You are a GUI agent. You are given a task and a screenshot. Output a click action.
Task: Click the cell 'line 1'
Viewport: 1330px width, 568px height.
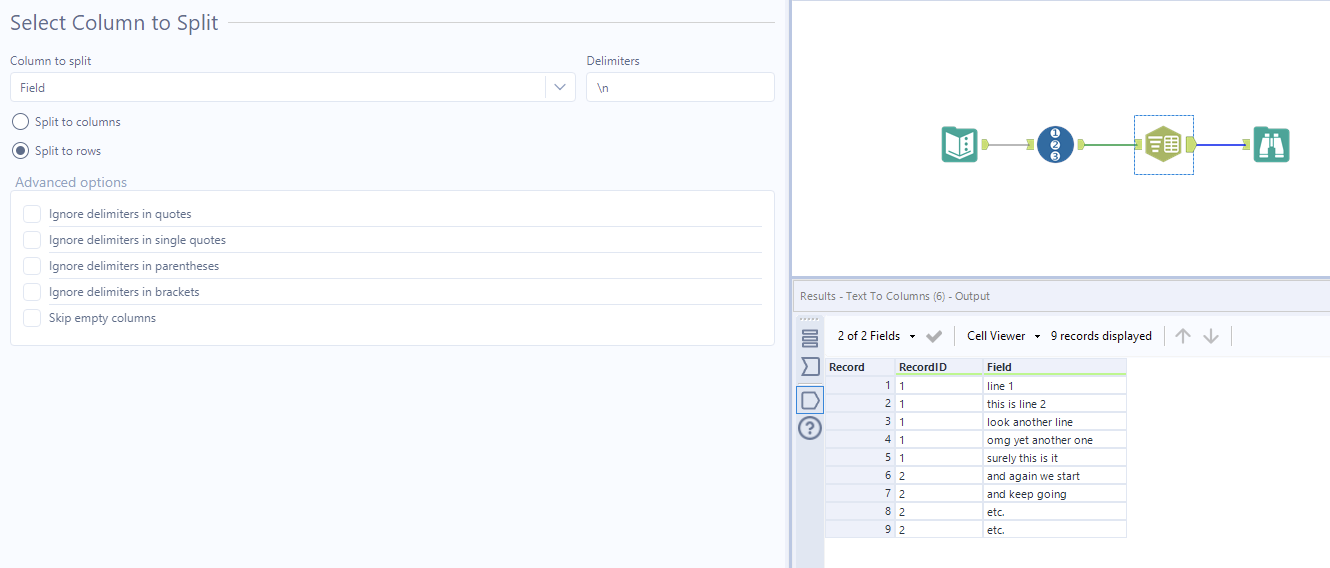1055,386
